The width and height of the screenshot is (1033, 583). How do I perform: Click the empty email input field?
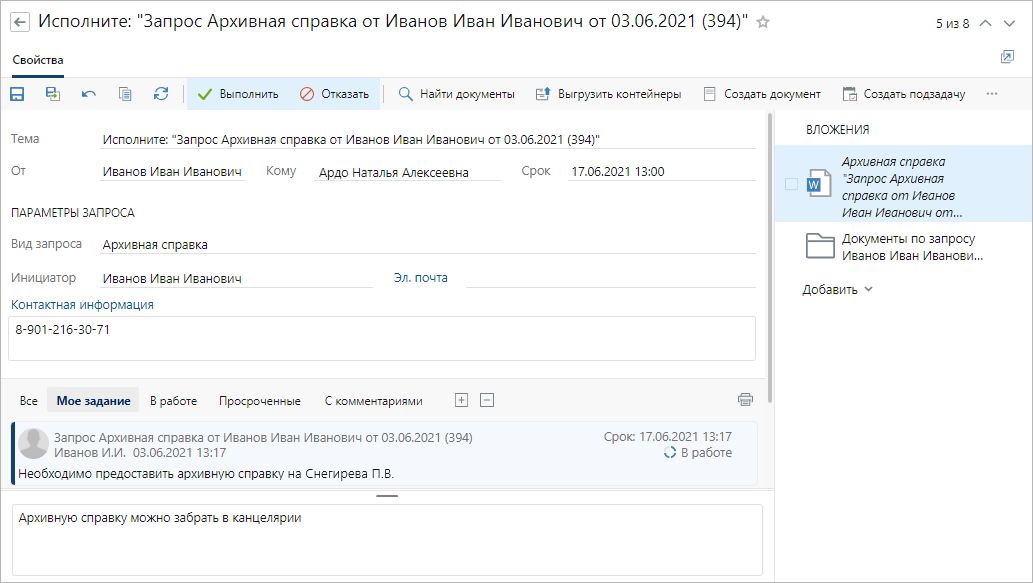click(x=611, y=279)
